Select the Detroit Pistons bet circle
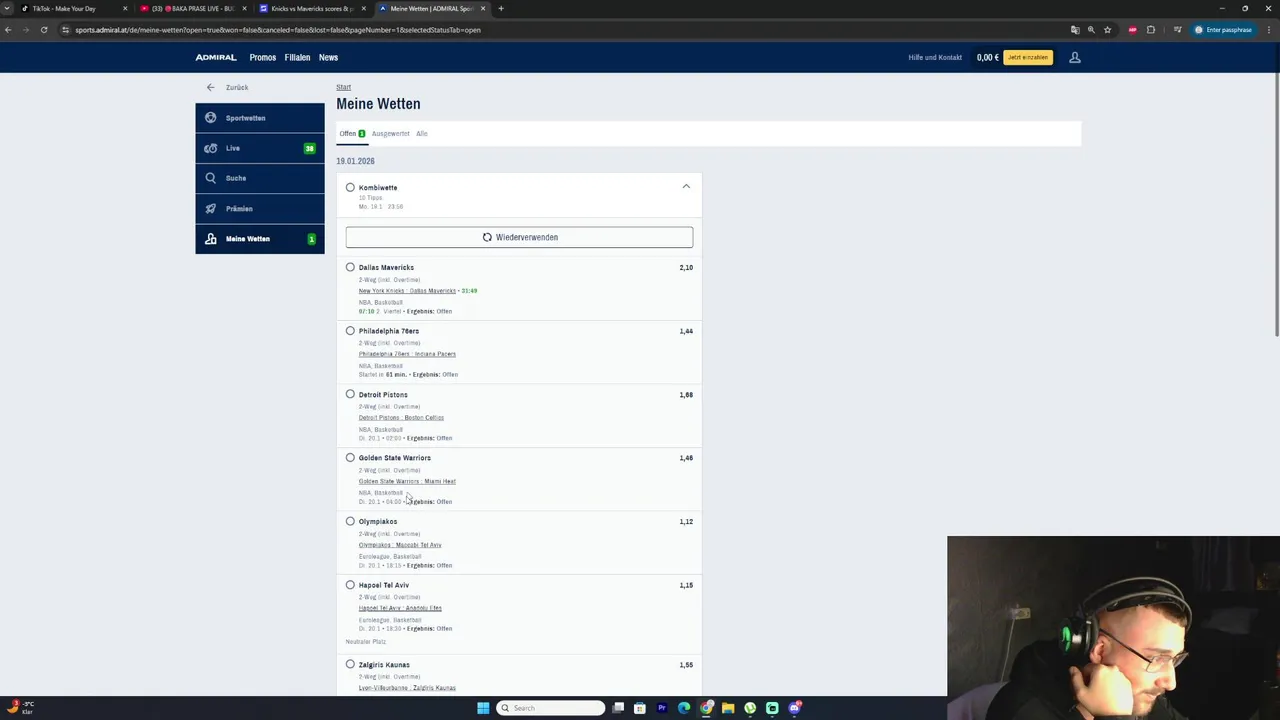Viewport: 1280px width, 720px height. click(x=350, y=394)
